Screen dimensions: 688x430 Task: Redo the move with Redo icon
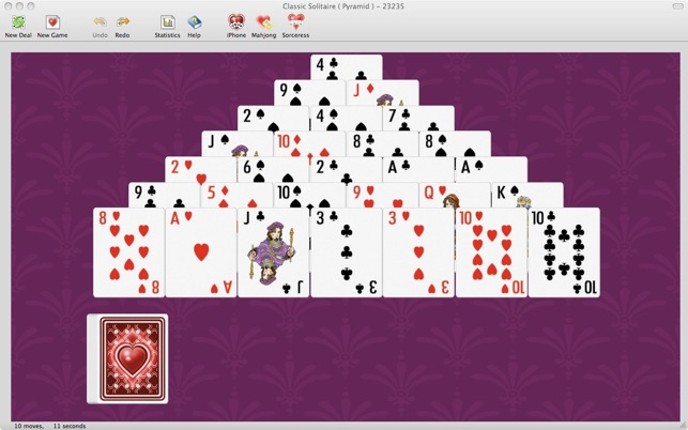(122, 26)
